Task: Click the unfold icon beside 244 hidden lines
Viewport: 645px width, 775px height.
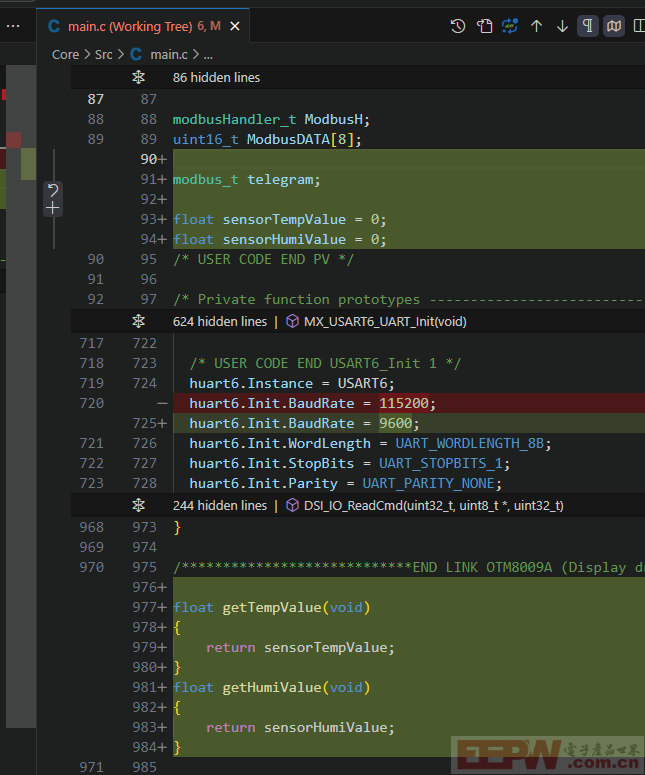Action: (x=138, y=505)
